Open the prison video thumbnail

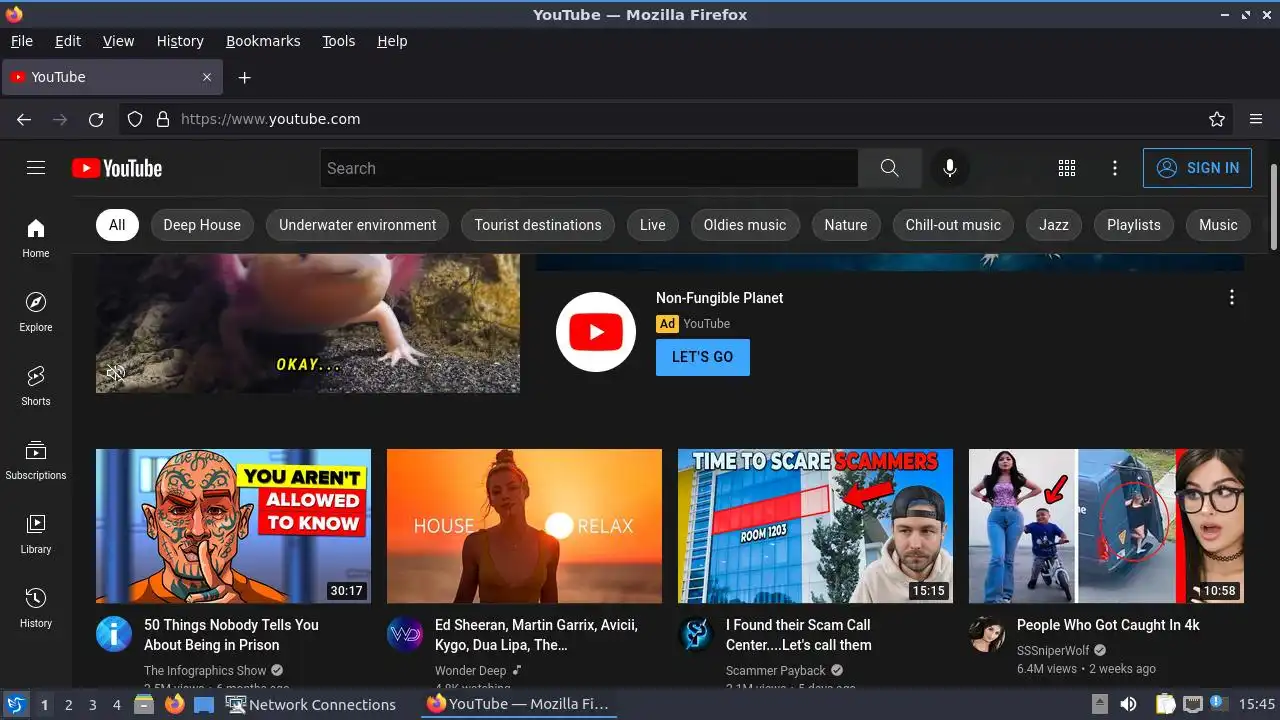tap(233, 526)
